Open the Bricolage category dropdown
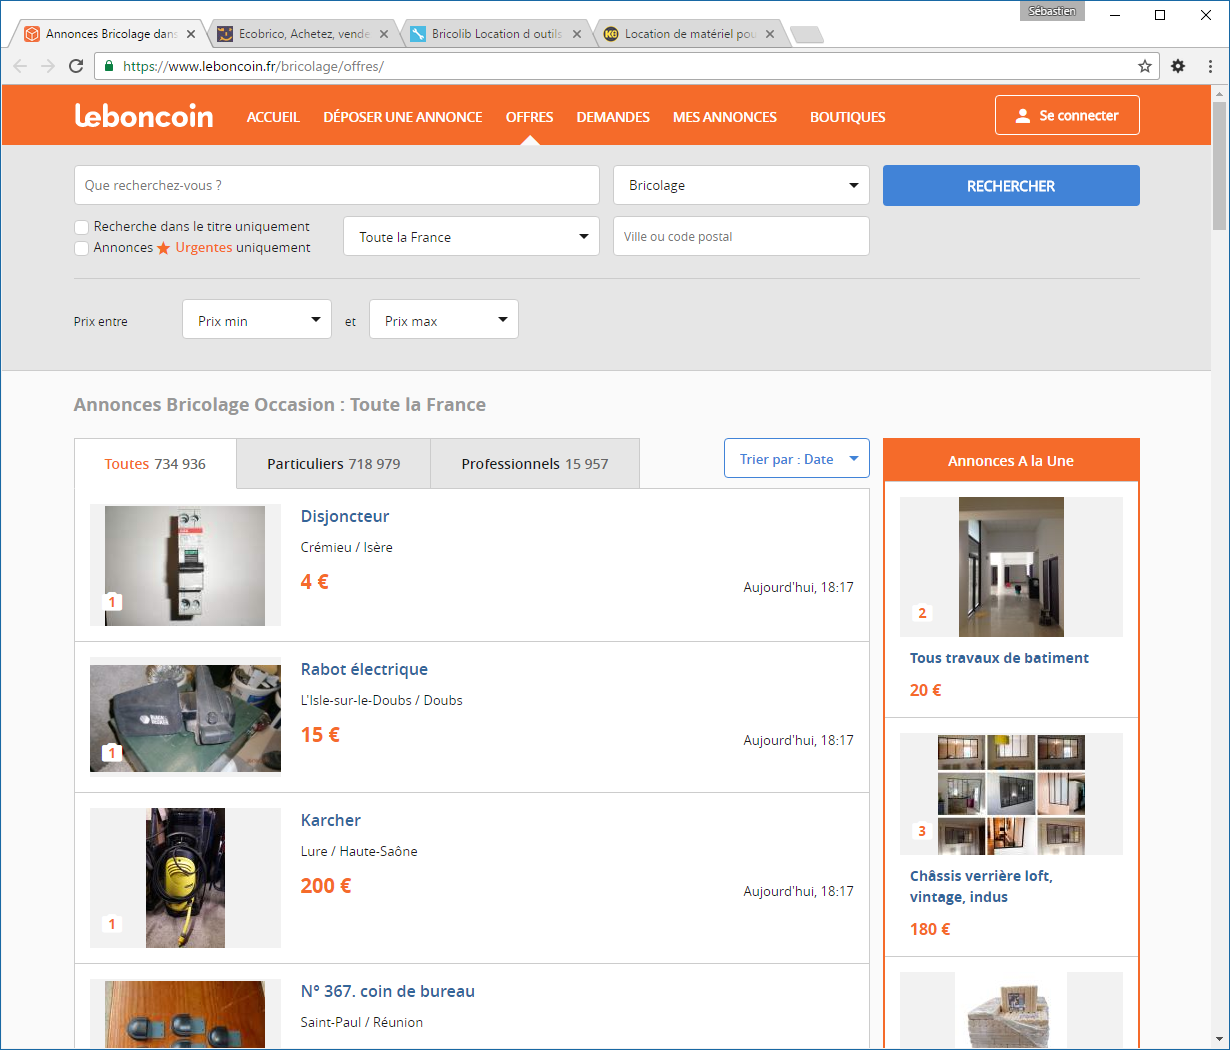The image size is (1230, 1050). (741, 185)
